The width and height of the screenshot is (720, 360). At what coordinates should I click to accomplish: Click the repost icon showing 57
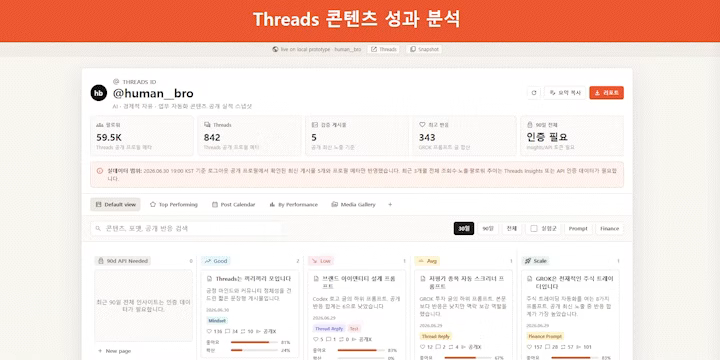click(x=564, y=347)
